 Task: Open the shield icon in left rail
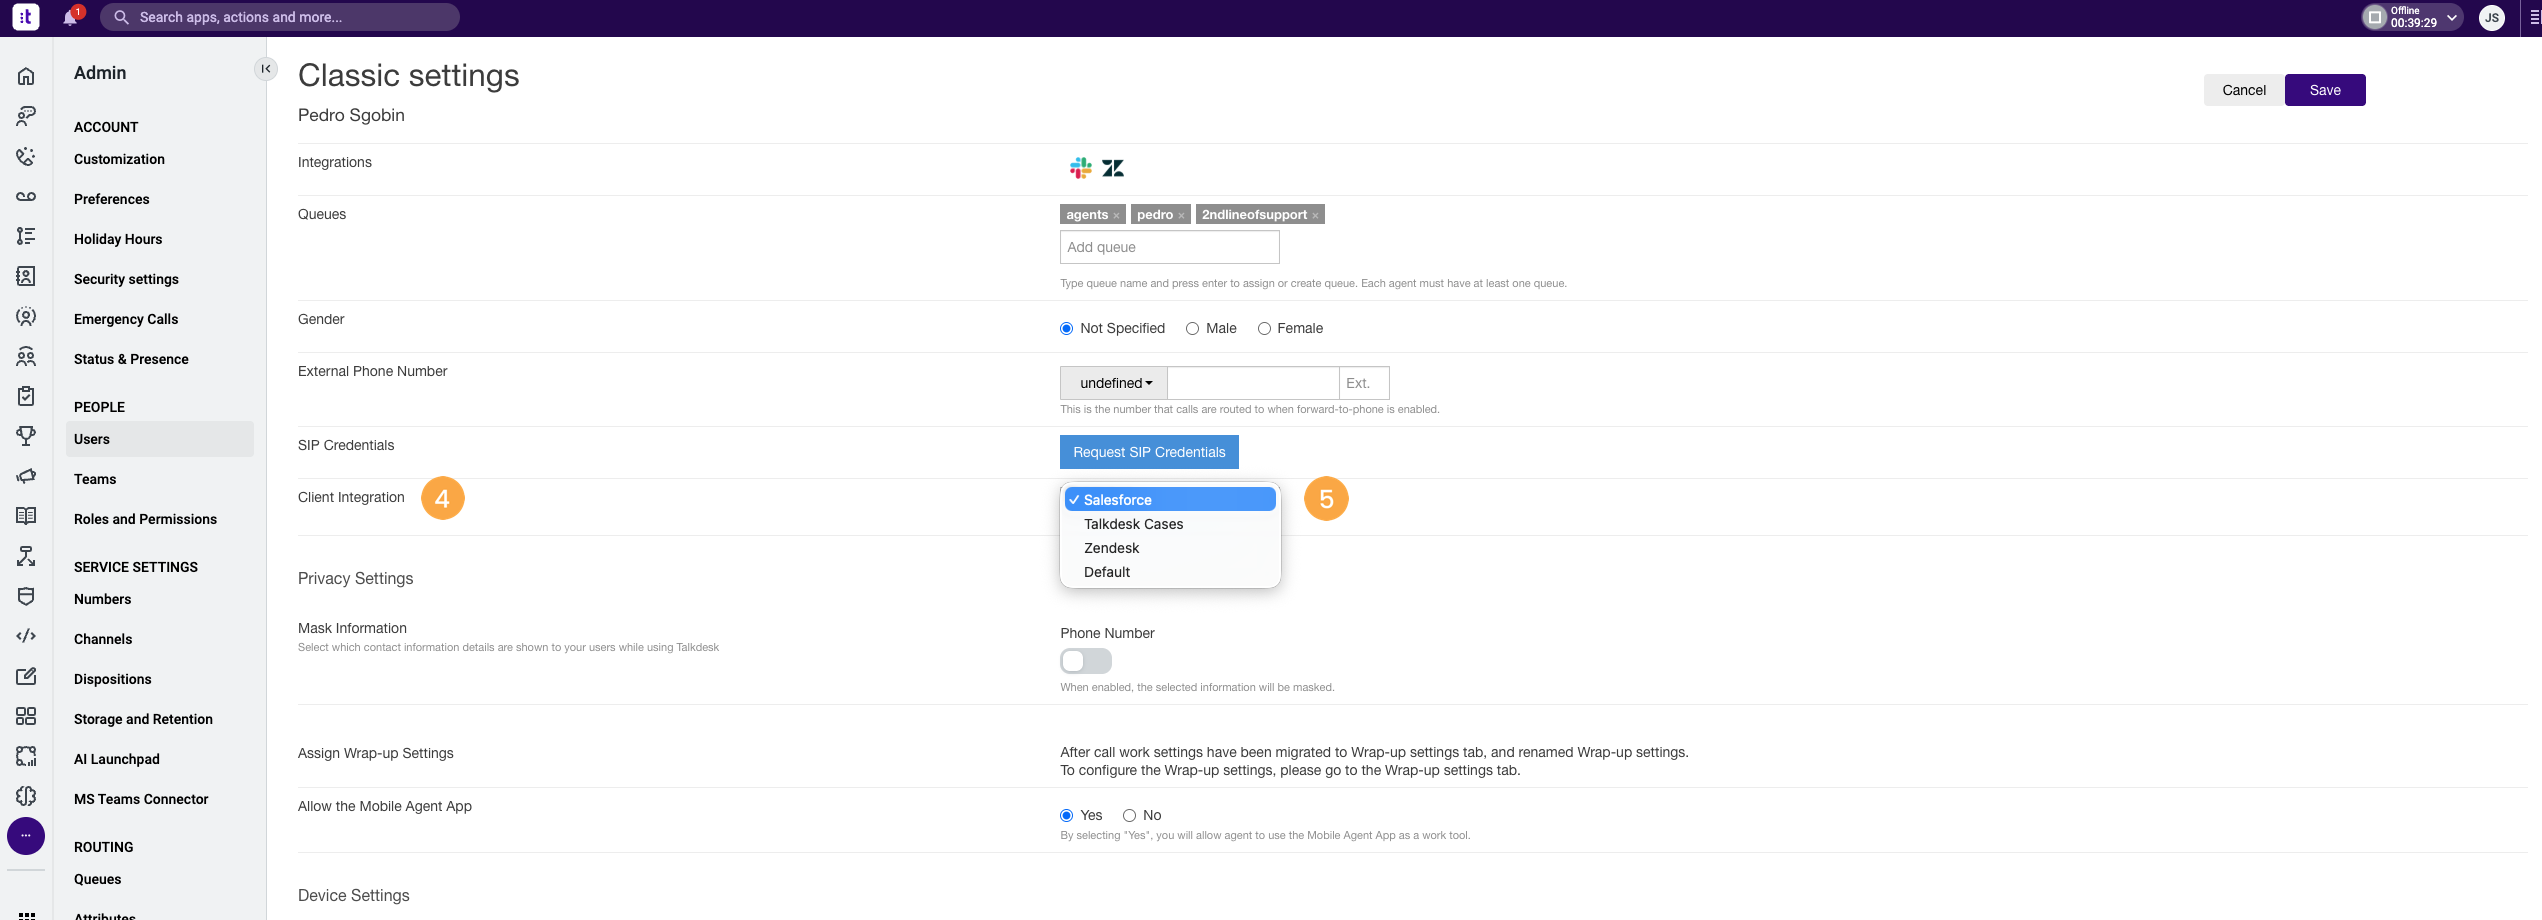tap(26, 596)
